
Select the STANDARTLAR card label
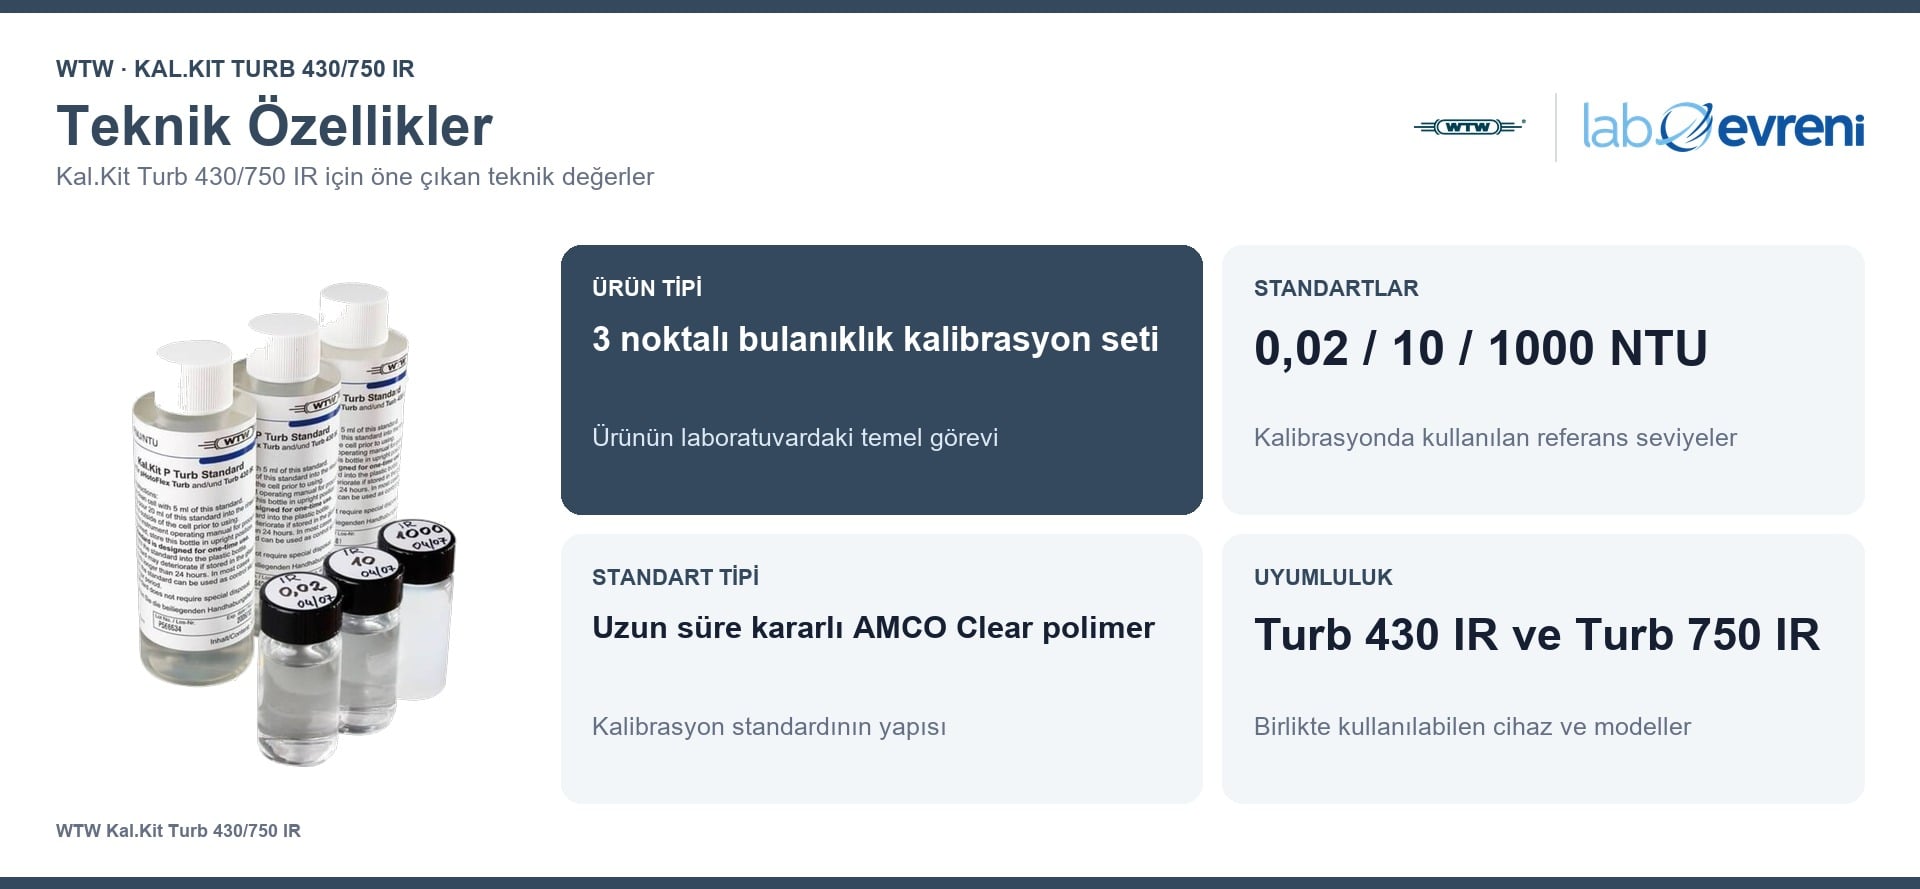point(1336,288)
